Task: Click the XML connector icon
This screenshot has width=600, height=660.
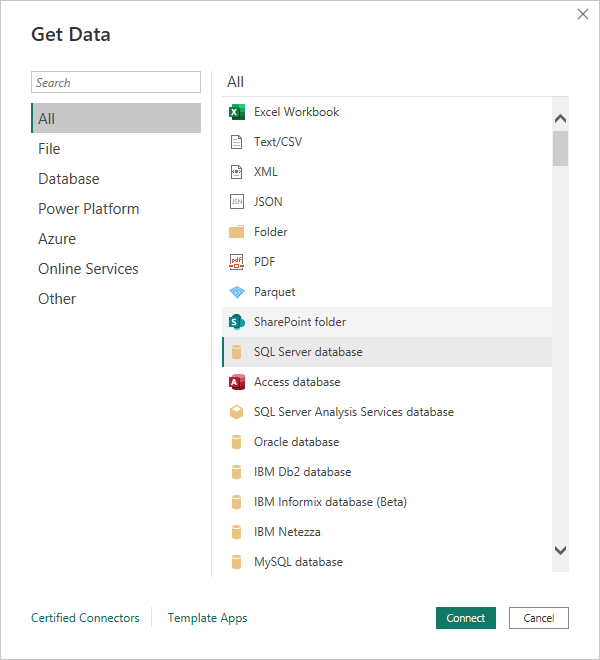Action: click(x=237, y=172)
